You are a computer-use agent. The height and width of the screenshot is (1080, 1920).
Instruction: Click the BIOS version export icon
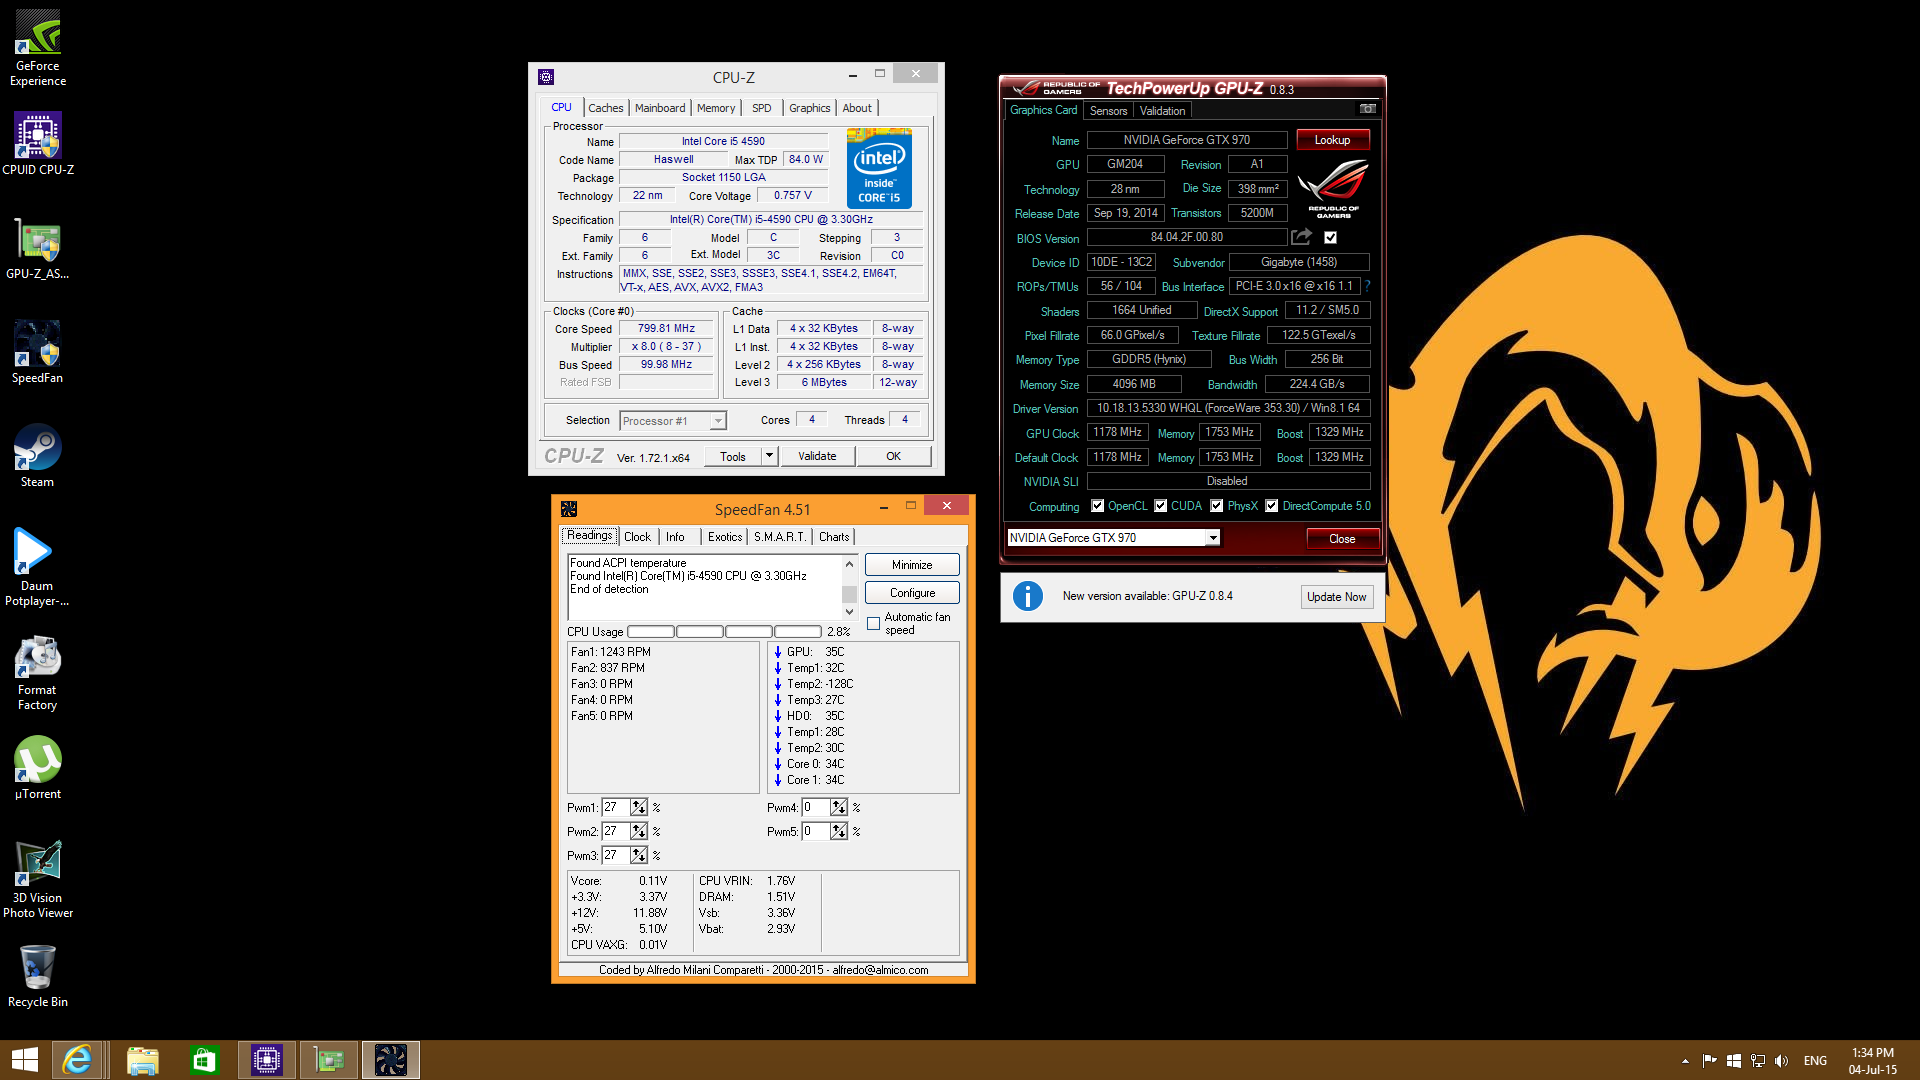click(1301, 237)
